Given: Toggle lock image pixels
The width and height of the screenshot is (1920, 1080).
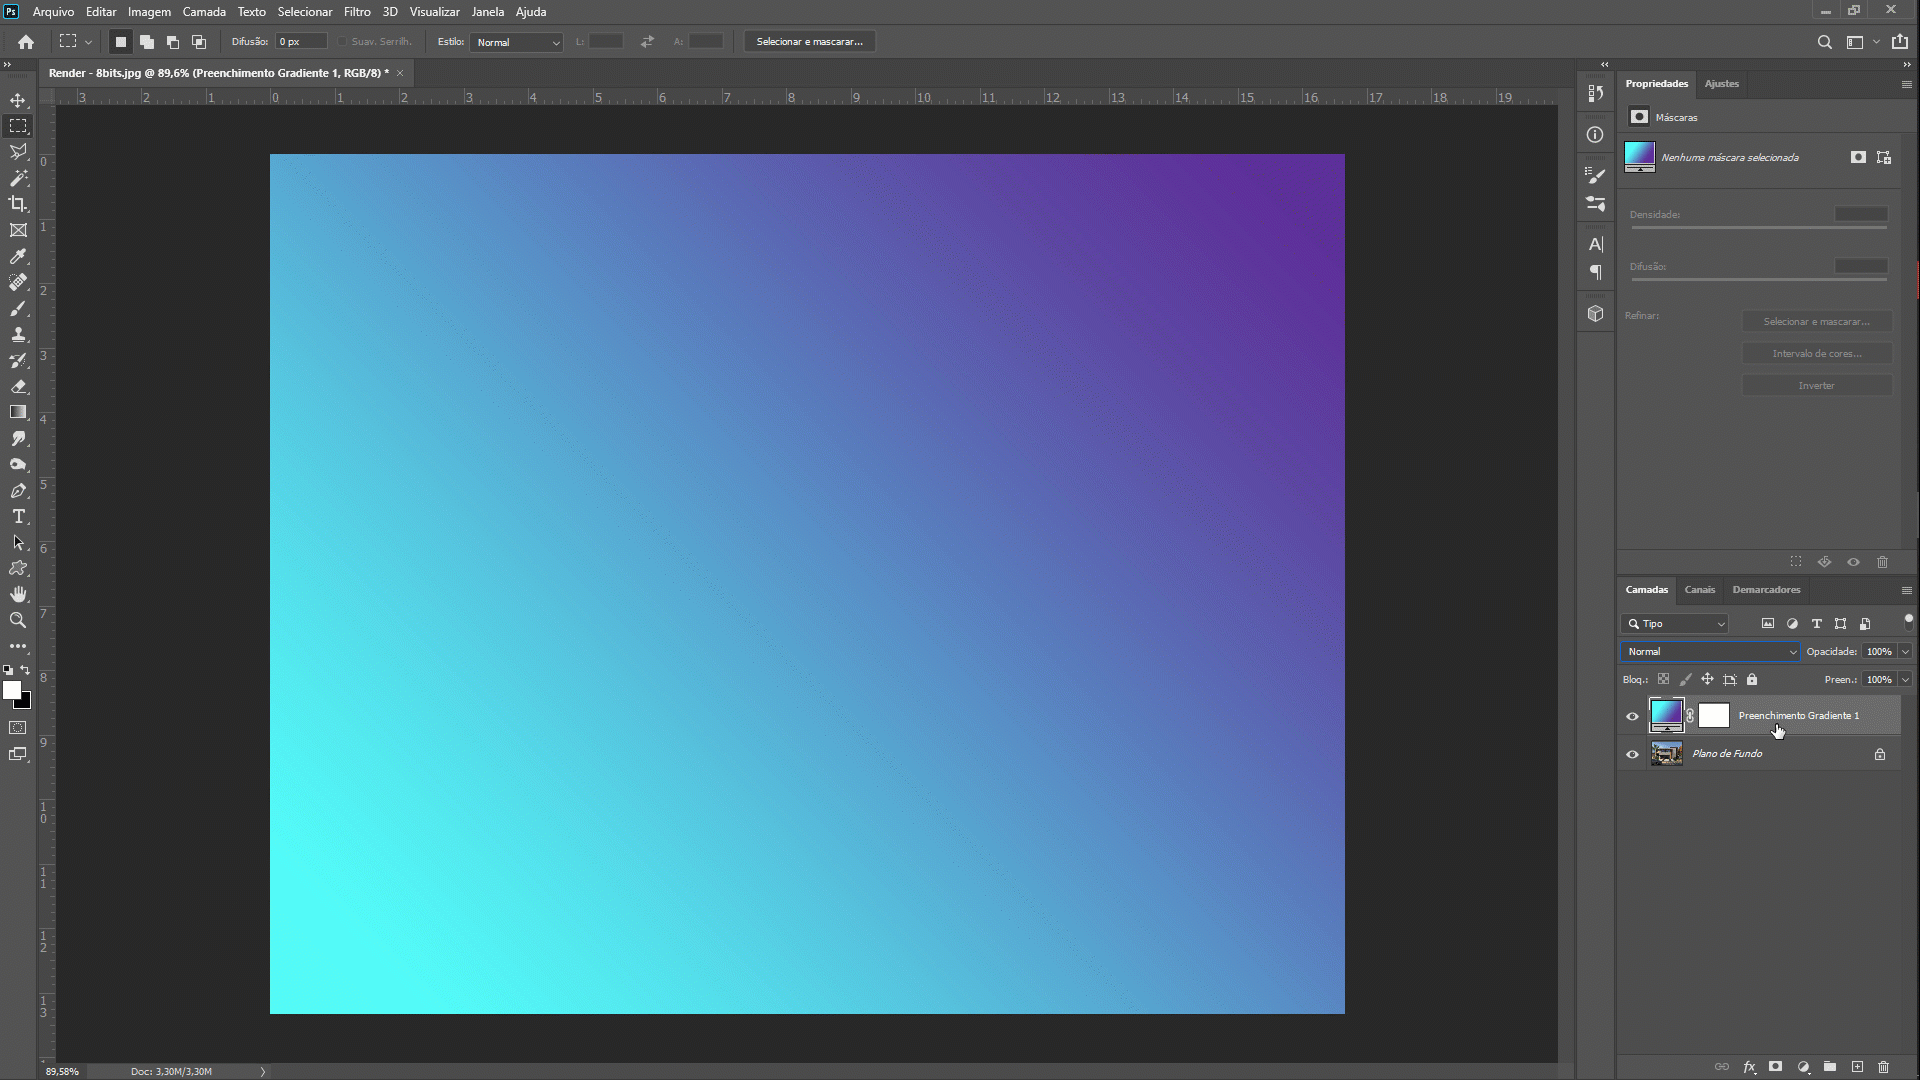Looking at the screenshot, I should 1685,679.
